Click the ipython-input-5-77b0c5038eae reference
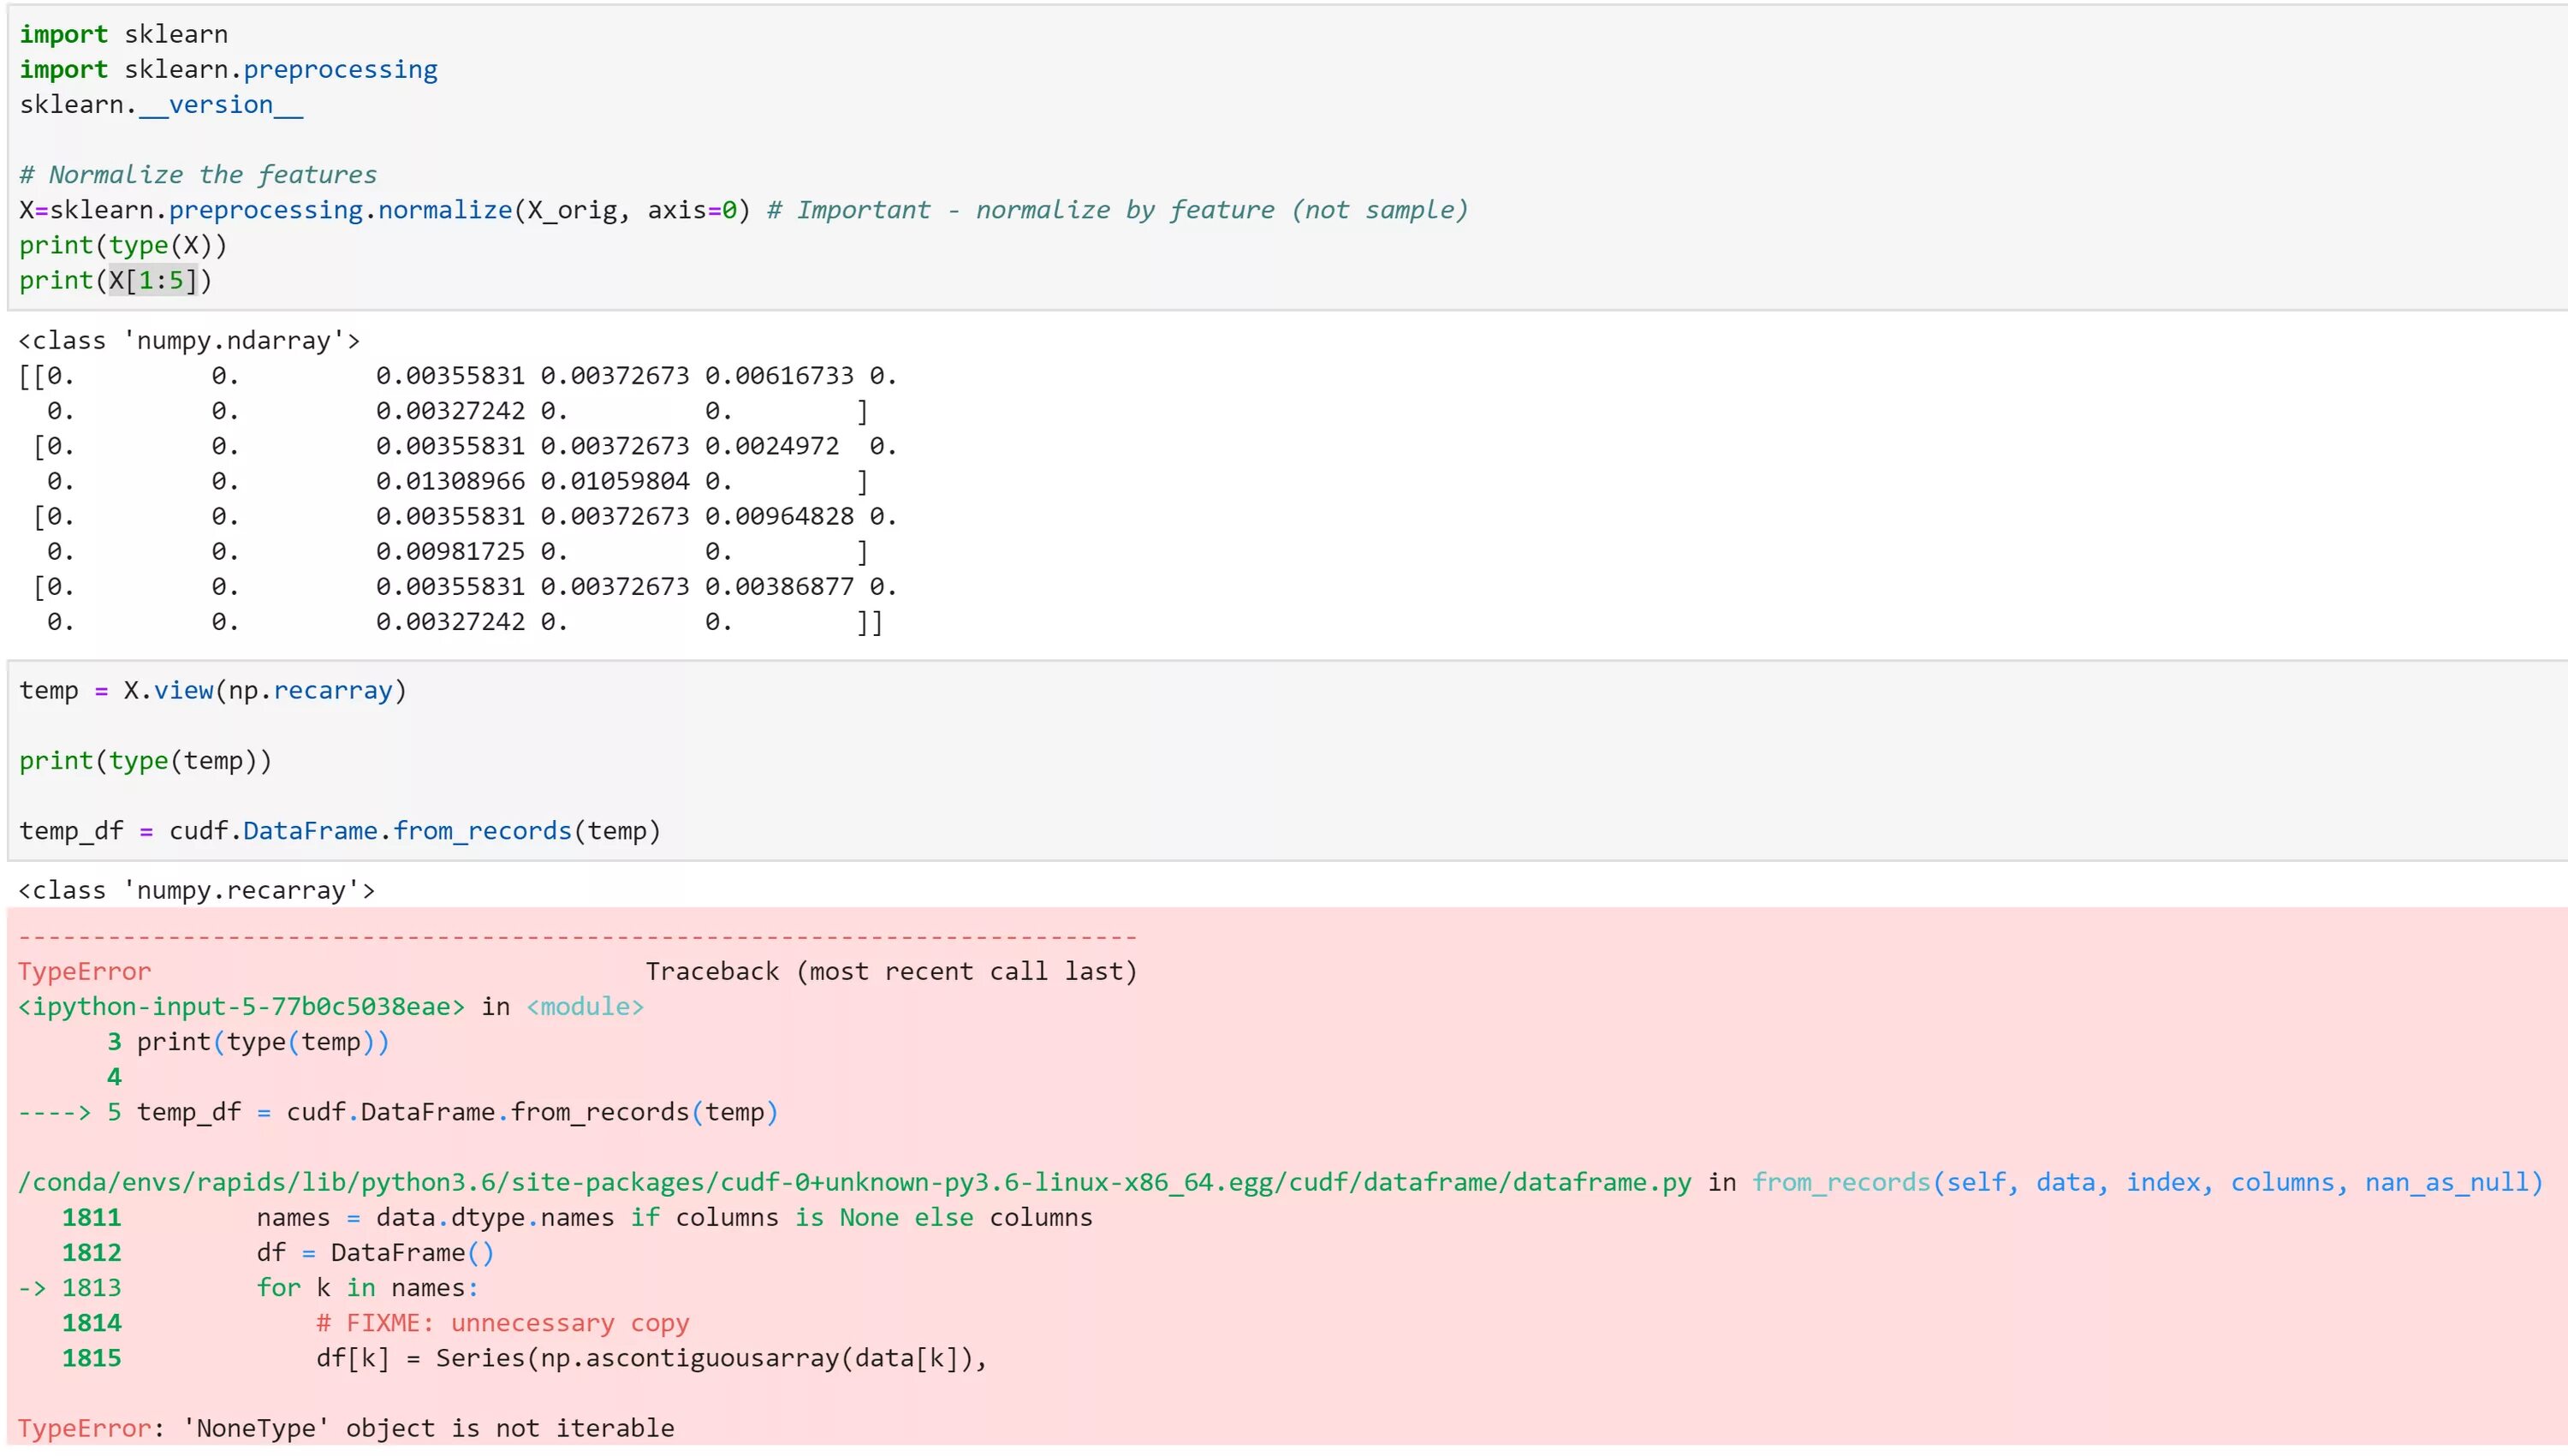This screenshot has width=2568, height=1456. click(x=241, y=1007)
